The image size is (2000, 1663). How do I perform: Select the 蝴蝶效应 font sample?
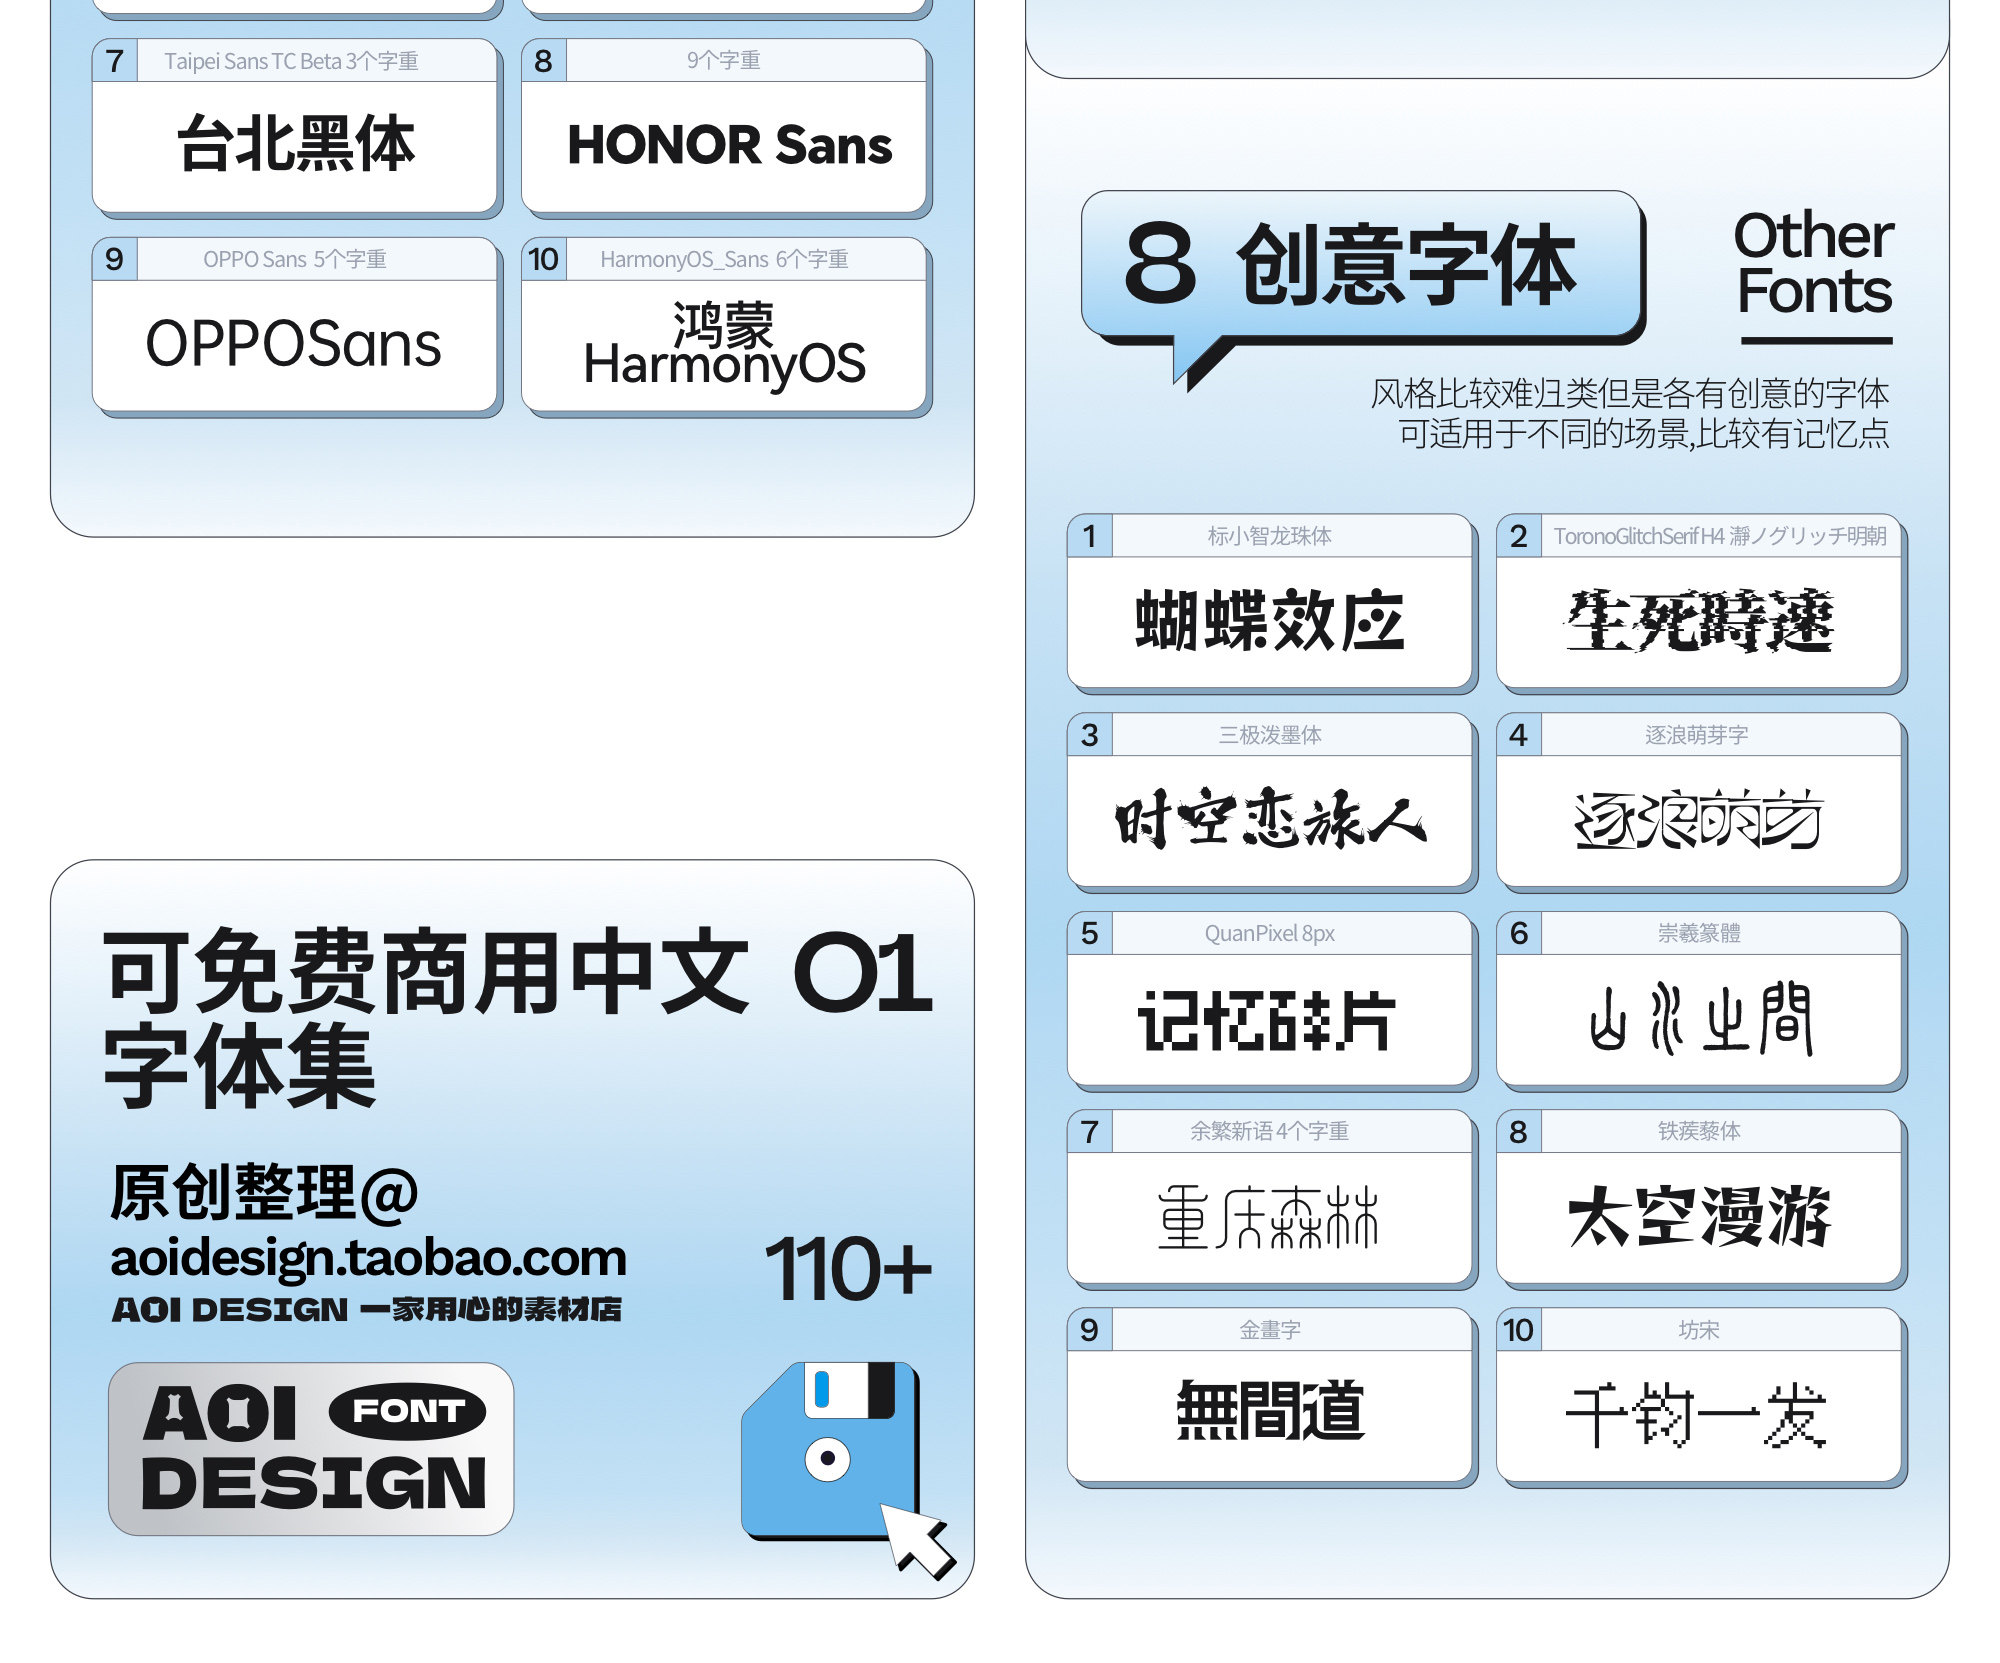coord(1270,620)
